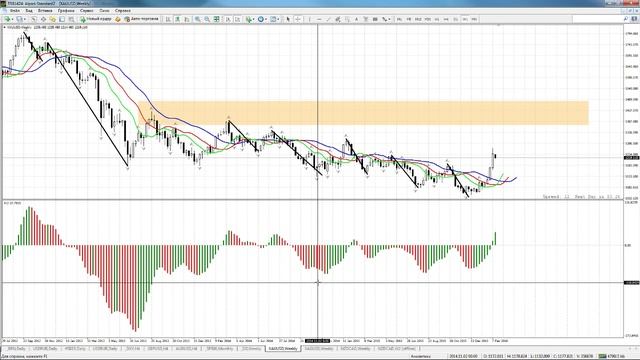Open the Strategy Tester icon
640x360 pixels.
[x=71, y=19]
